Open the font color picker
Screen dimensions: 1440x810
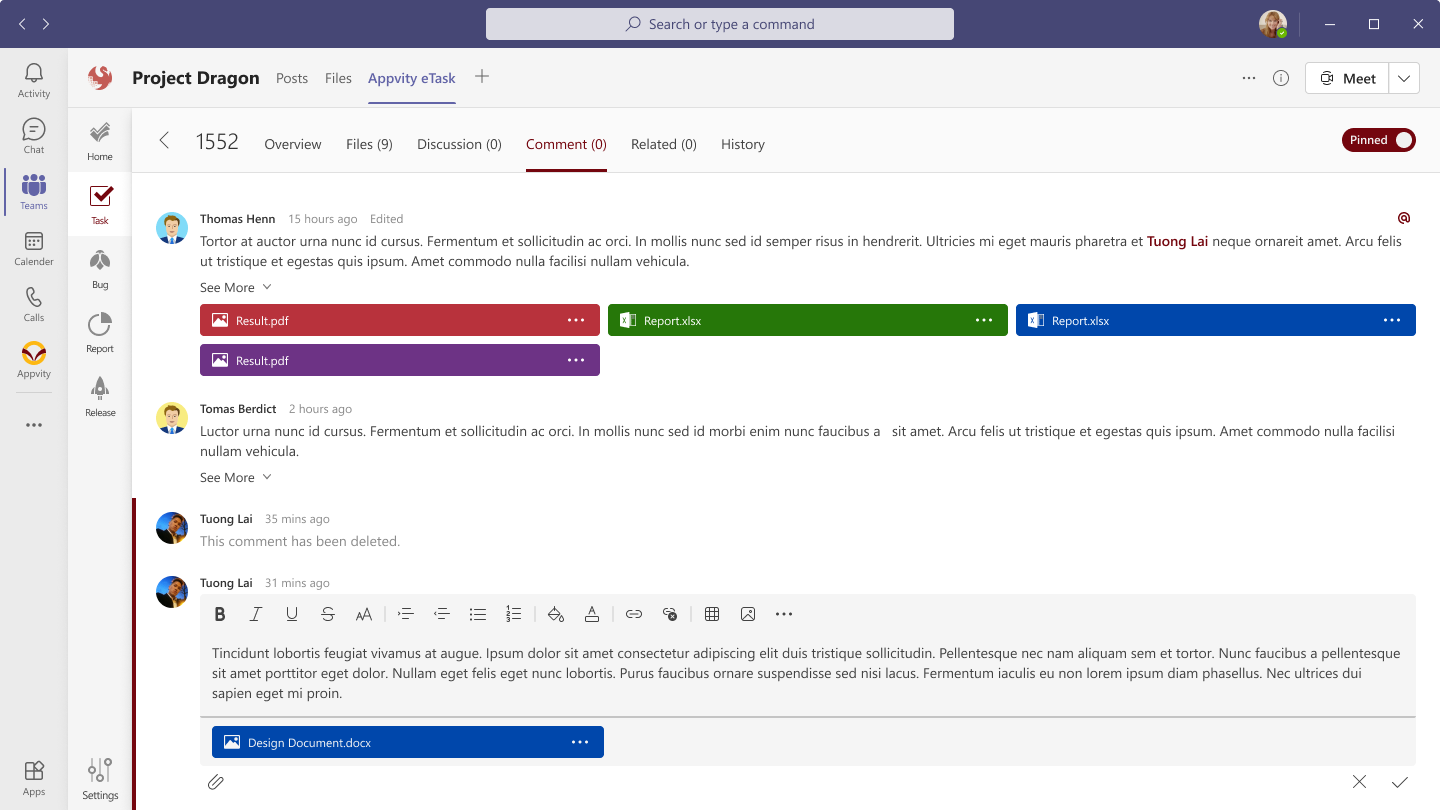pos(592,614)
